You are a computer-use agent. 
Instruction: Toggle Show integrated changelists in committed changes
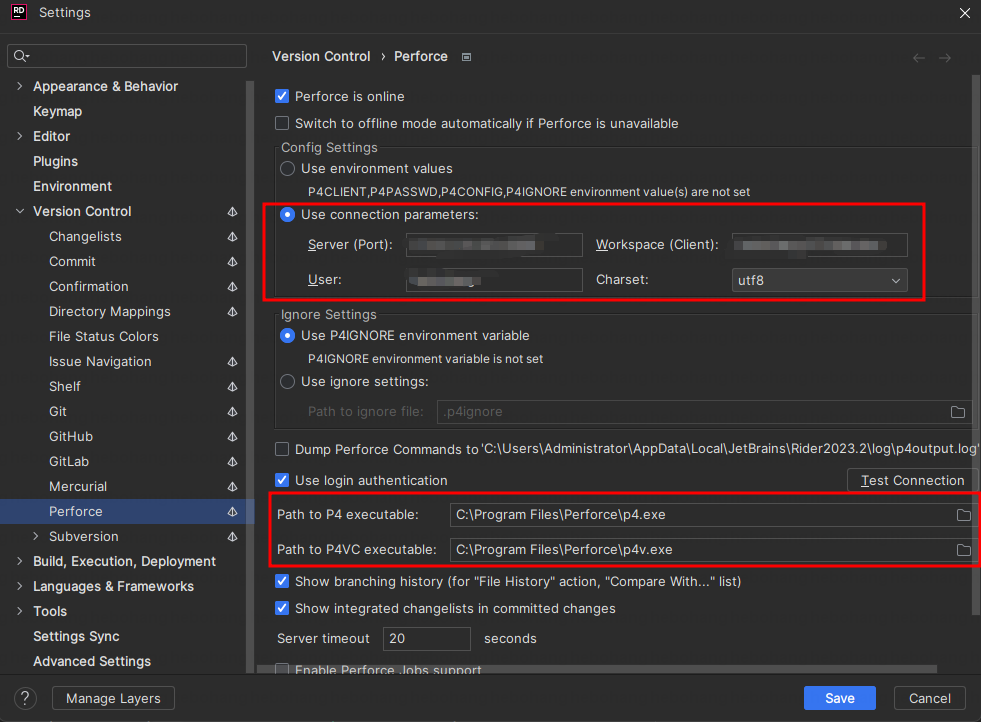[282, 608]
